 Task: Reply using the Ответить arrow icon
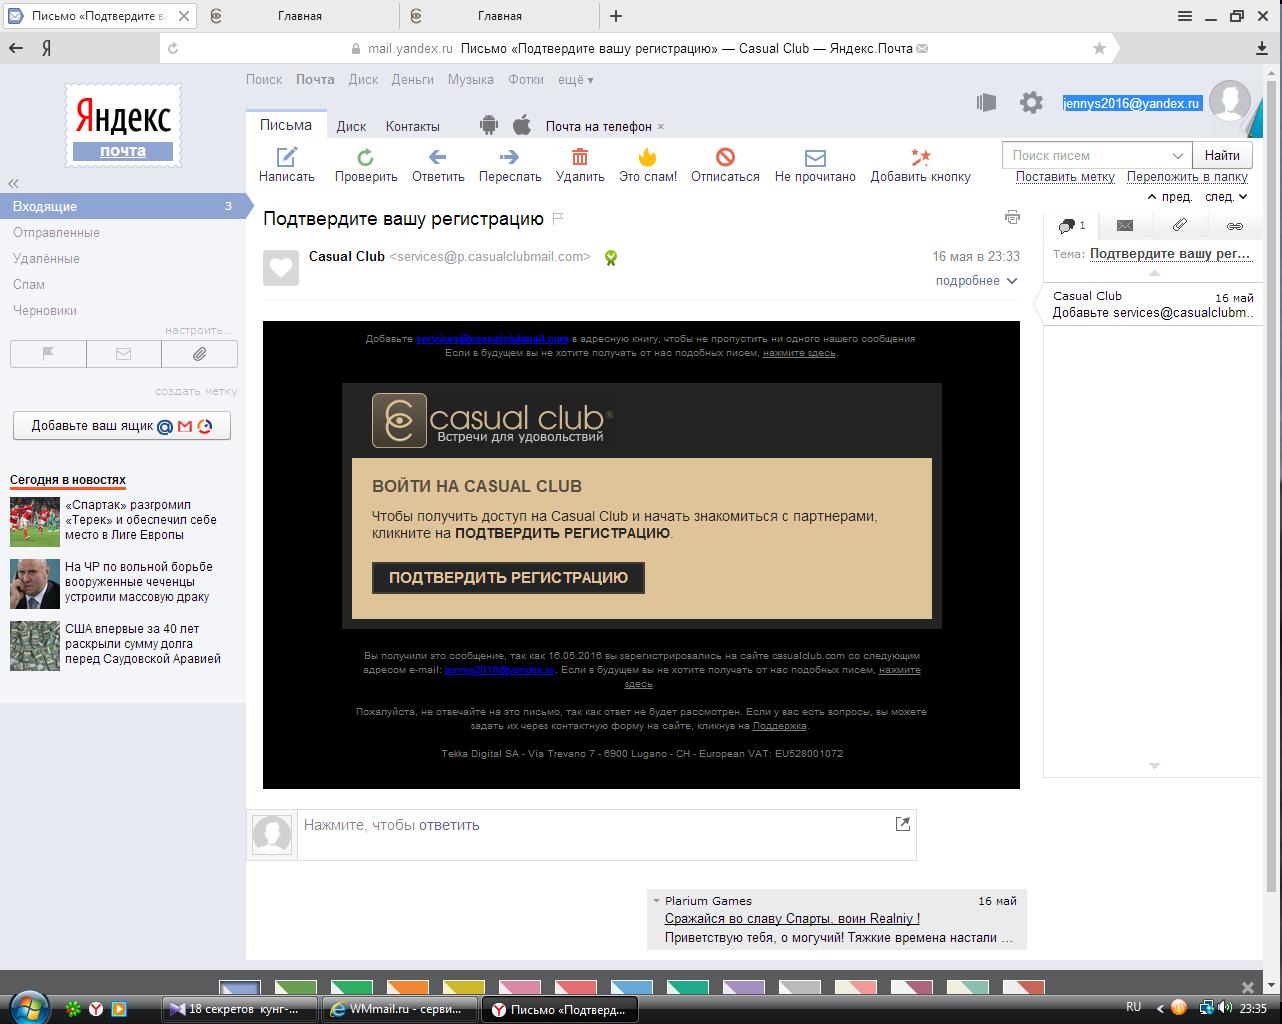click(x=437, y=156)
